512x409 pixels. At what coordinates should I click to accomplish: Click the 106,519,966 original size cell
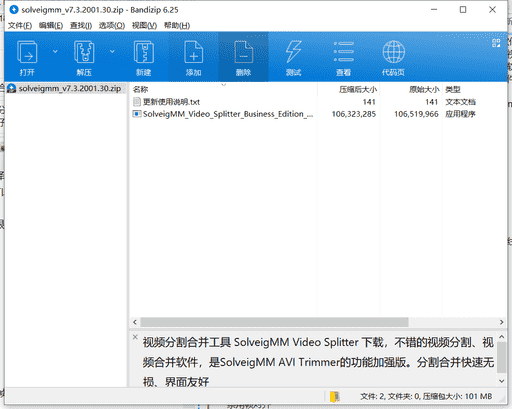click(416, 114)
